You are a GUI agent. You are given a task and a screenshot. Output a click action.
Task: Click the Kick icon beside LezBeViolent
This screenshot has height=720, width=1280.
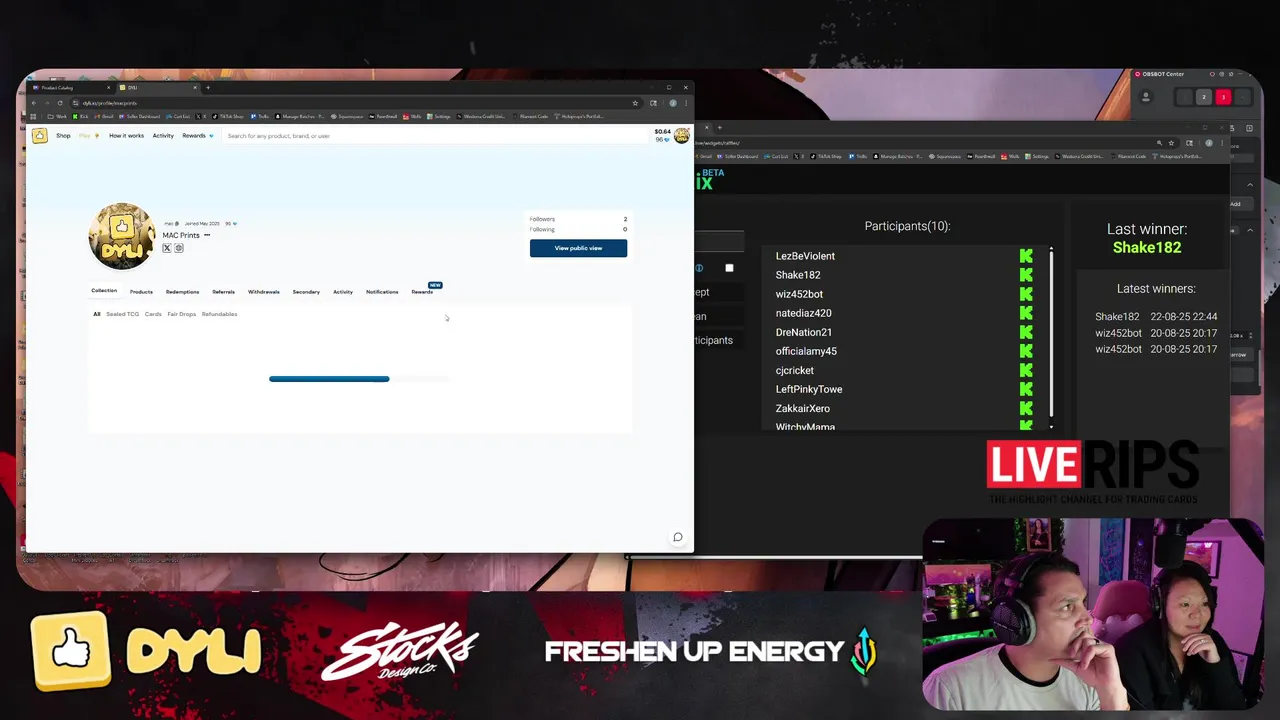pyautogui.click(x=1026, y=256)
